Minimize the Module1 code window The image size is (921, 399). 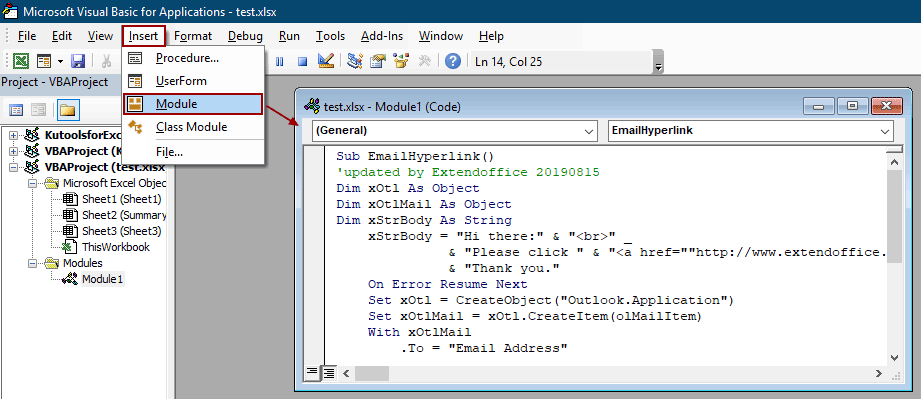click(819, 106)
